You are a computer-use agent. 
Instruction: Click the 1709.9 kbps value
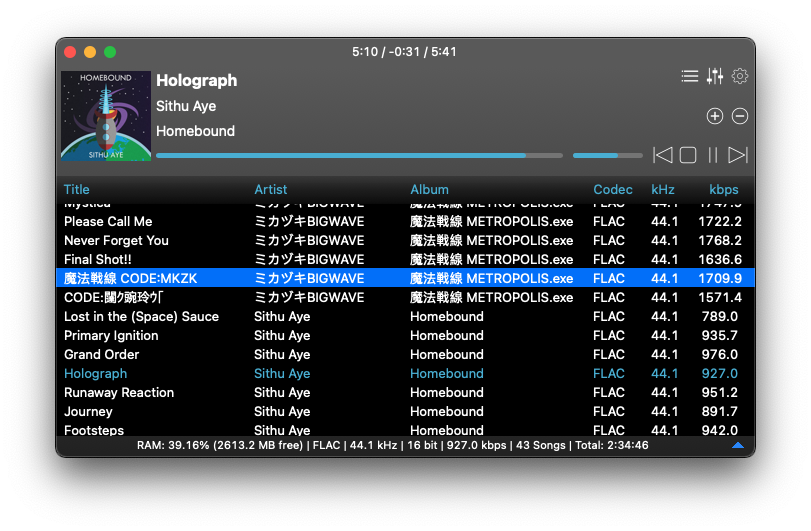[720, 278]
